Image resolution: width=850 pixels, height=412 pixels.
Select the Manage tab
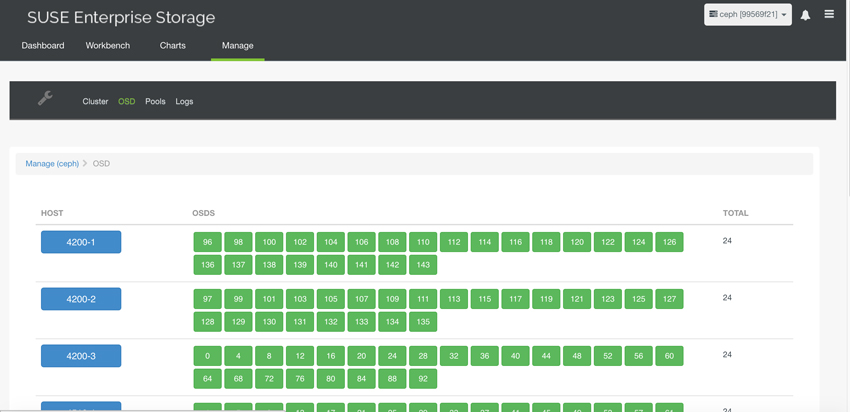coord(237,46)
